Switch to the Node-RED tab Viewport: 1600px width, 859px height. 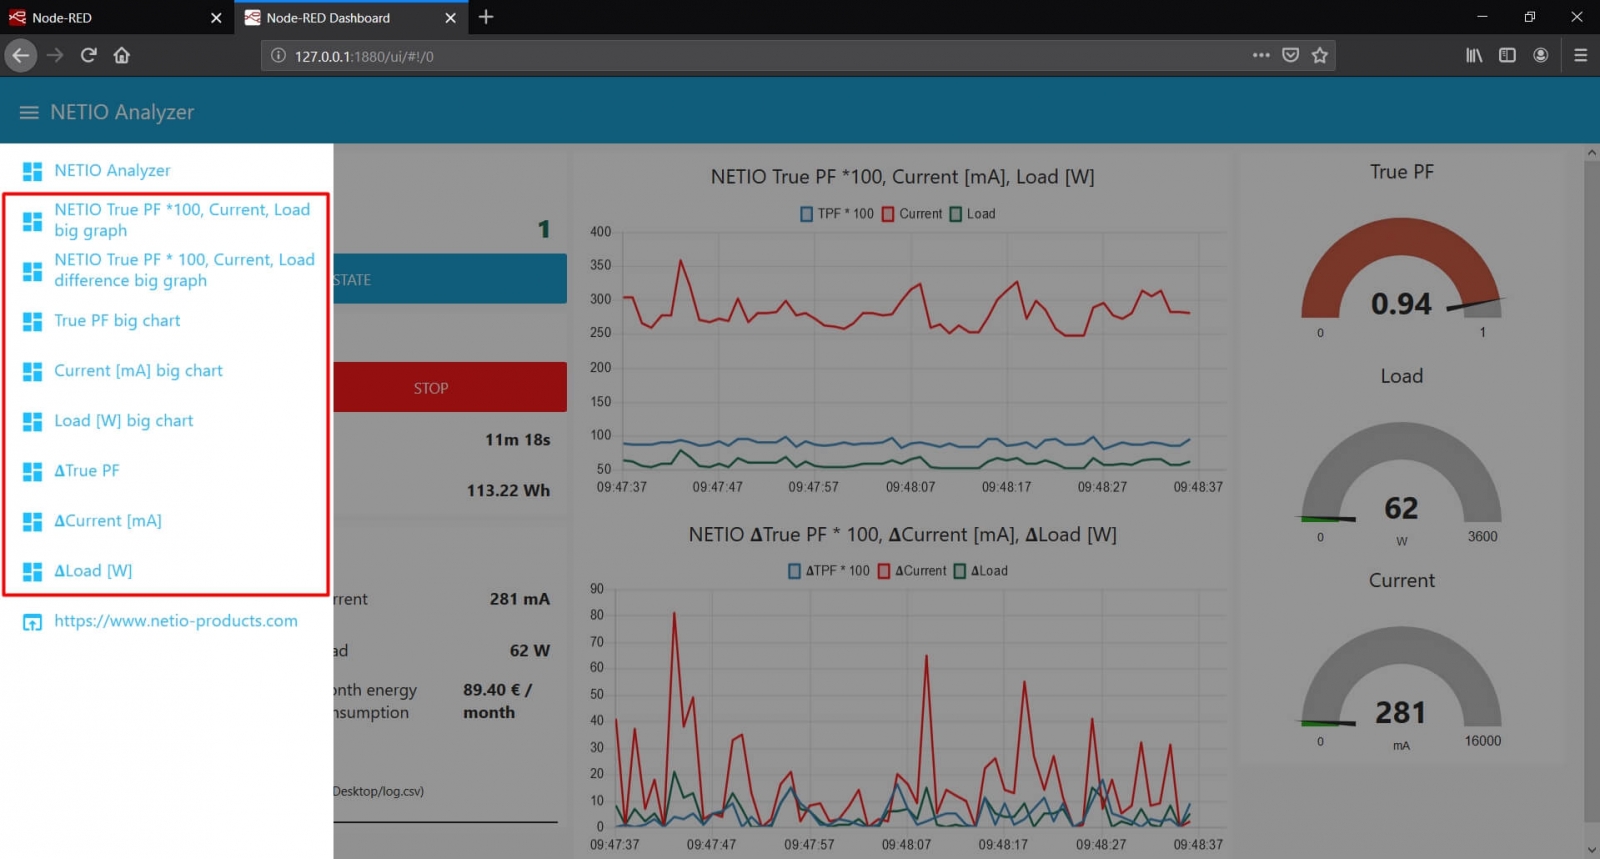116,18
